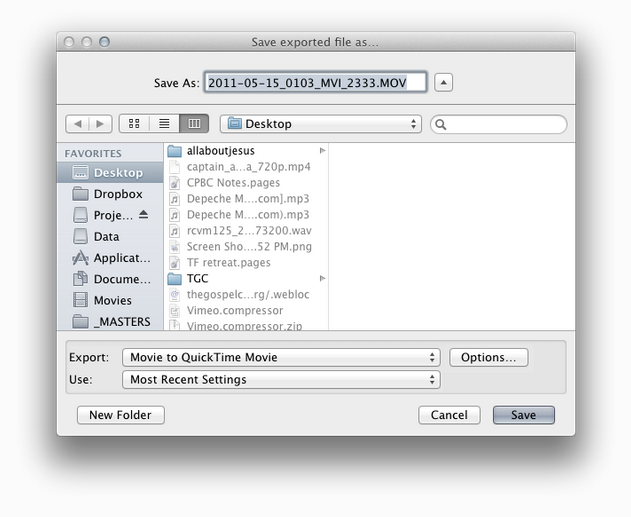The width and height of the screenshot is (631, 517).
Task: Click the Options… button
Action: click(x=489, y=357)
